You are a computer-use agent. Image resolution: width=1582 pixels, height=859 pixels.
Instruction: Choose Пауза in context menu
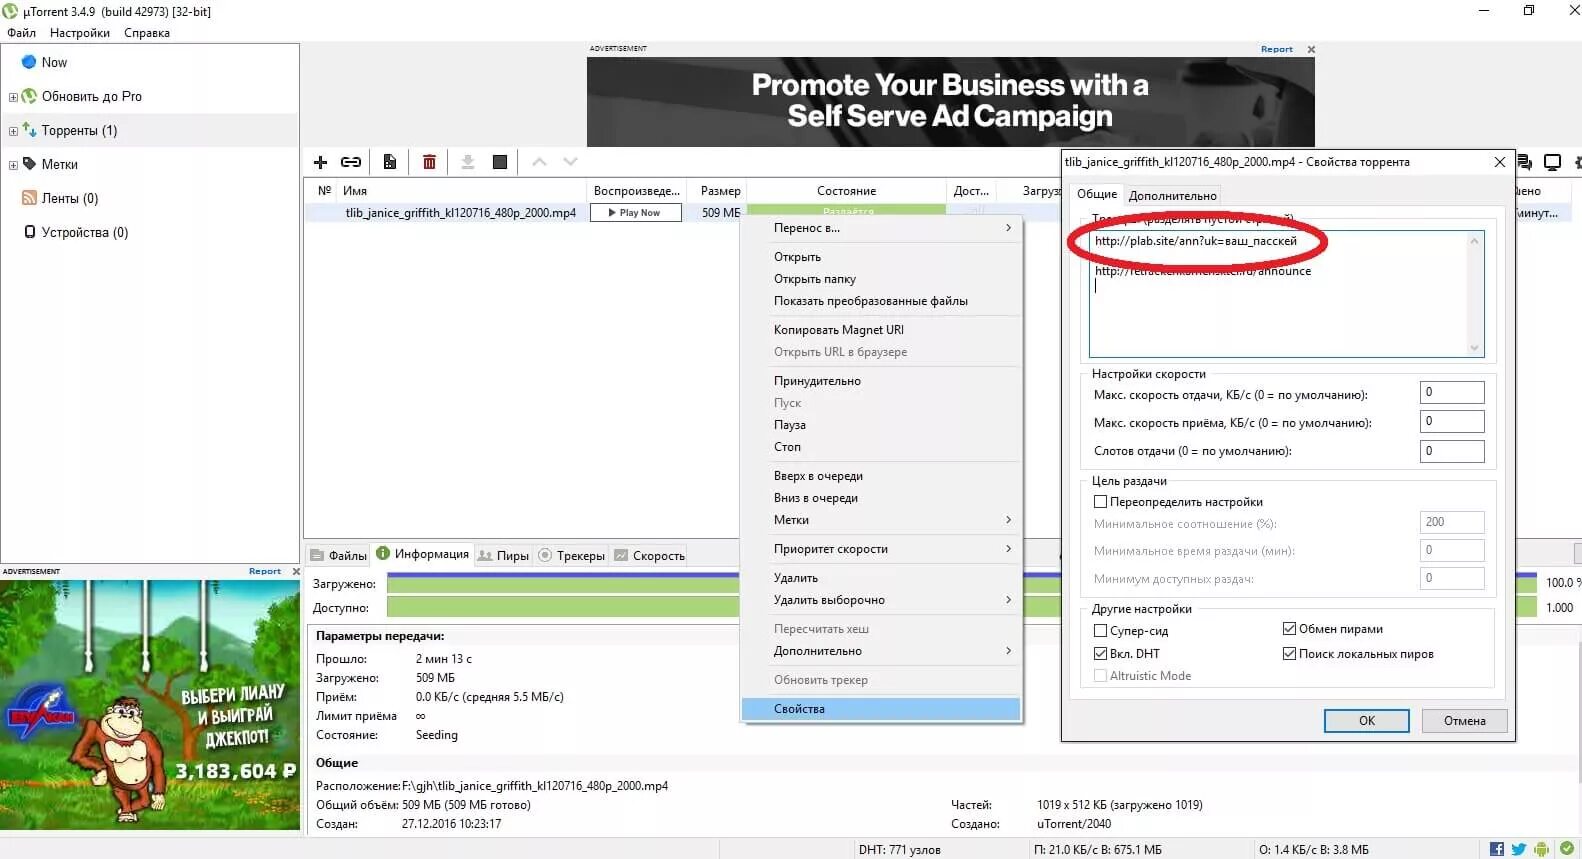tap(882, 425)
